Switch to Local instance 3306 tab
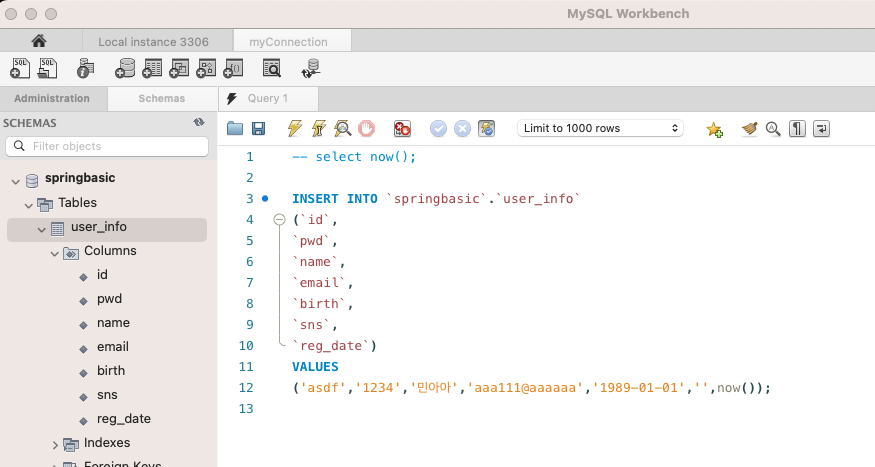This screenshot has height=467, width=875. click(153, 42)
